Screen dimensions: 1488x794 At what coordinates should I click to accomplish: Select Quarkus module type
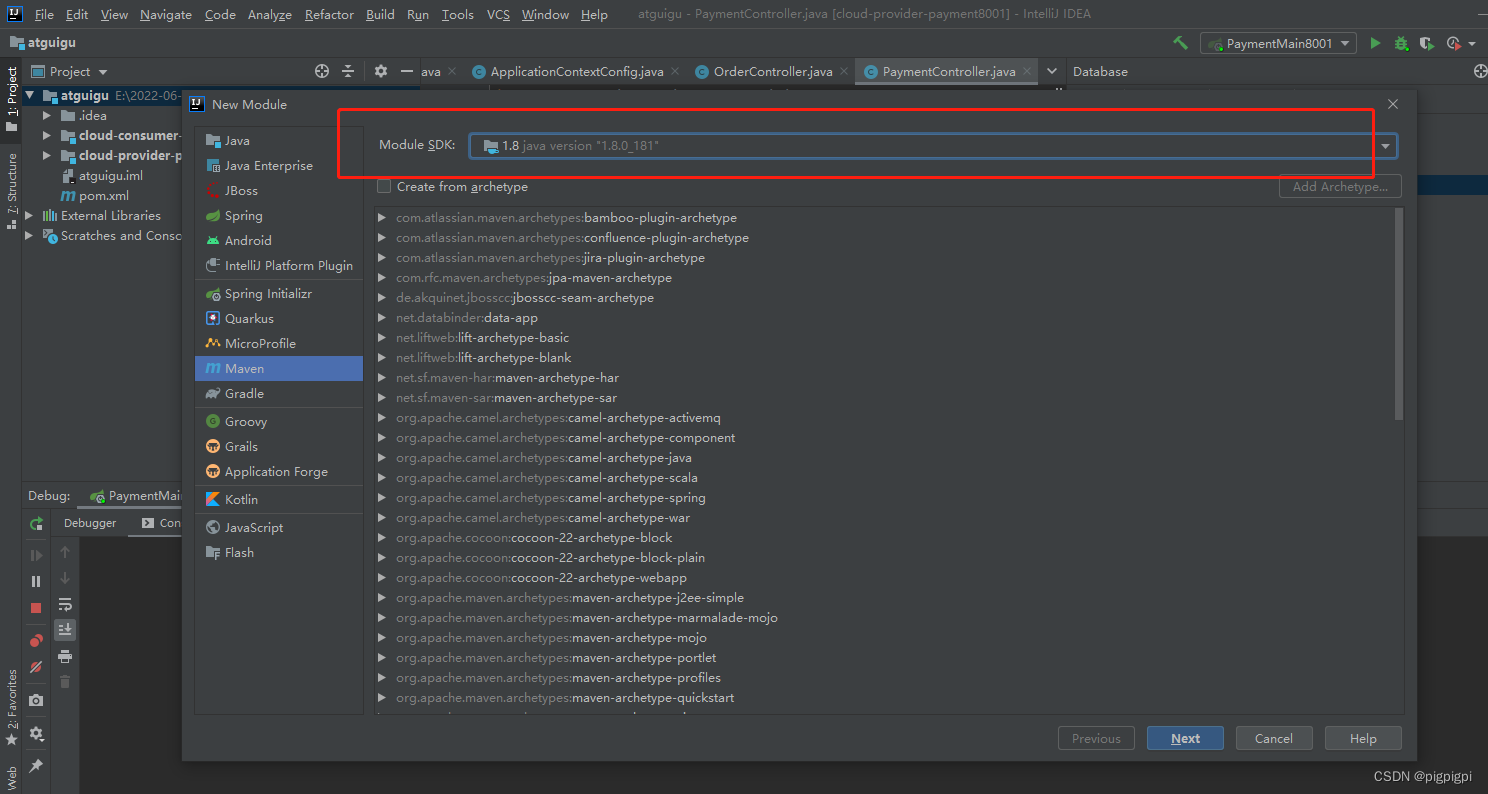pyautogui.click(x=279, y=319)
